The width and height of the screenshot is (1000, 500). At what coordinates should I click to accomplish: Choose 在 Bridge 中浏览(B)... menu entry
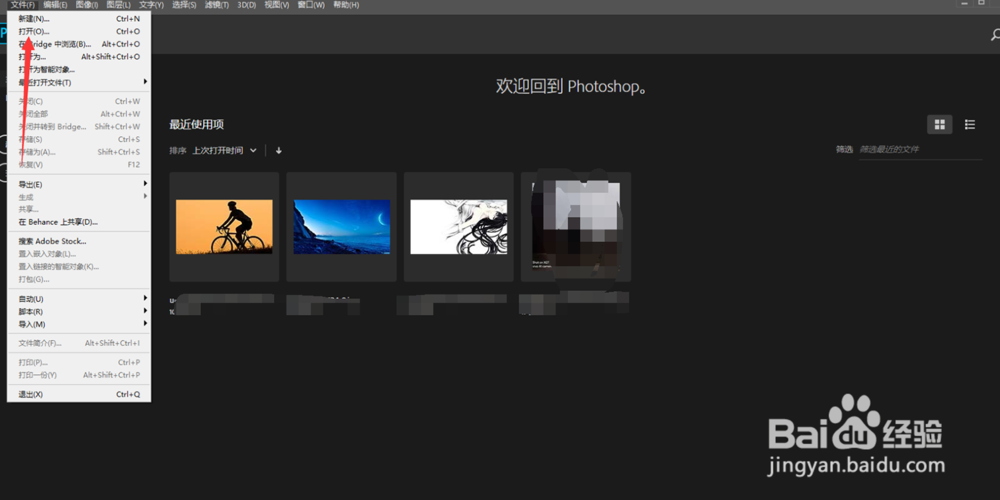pyautogui.click(x=79, y=44)
